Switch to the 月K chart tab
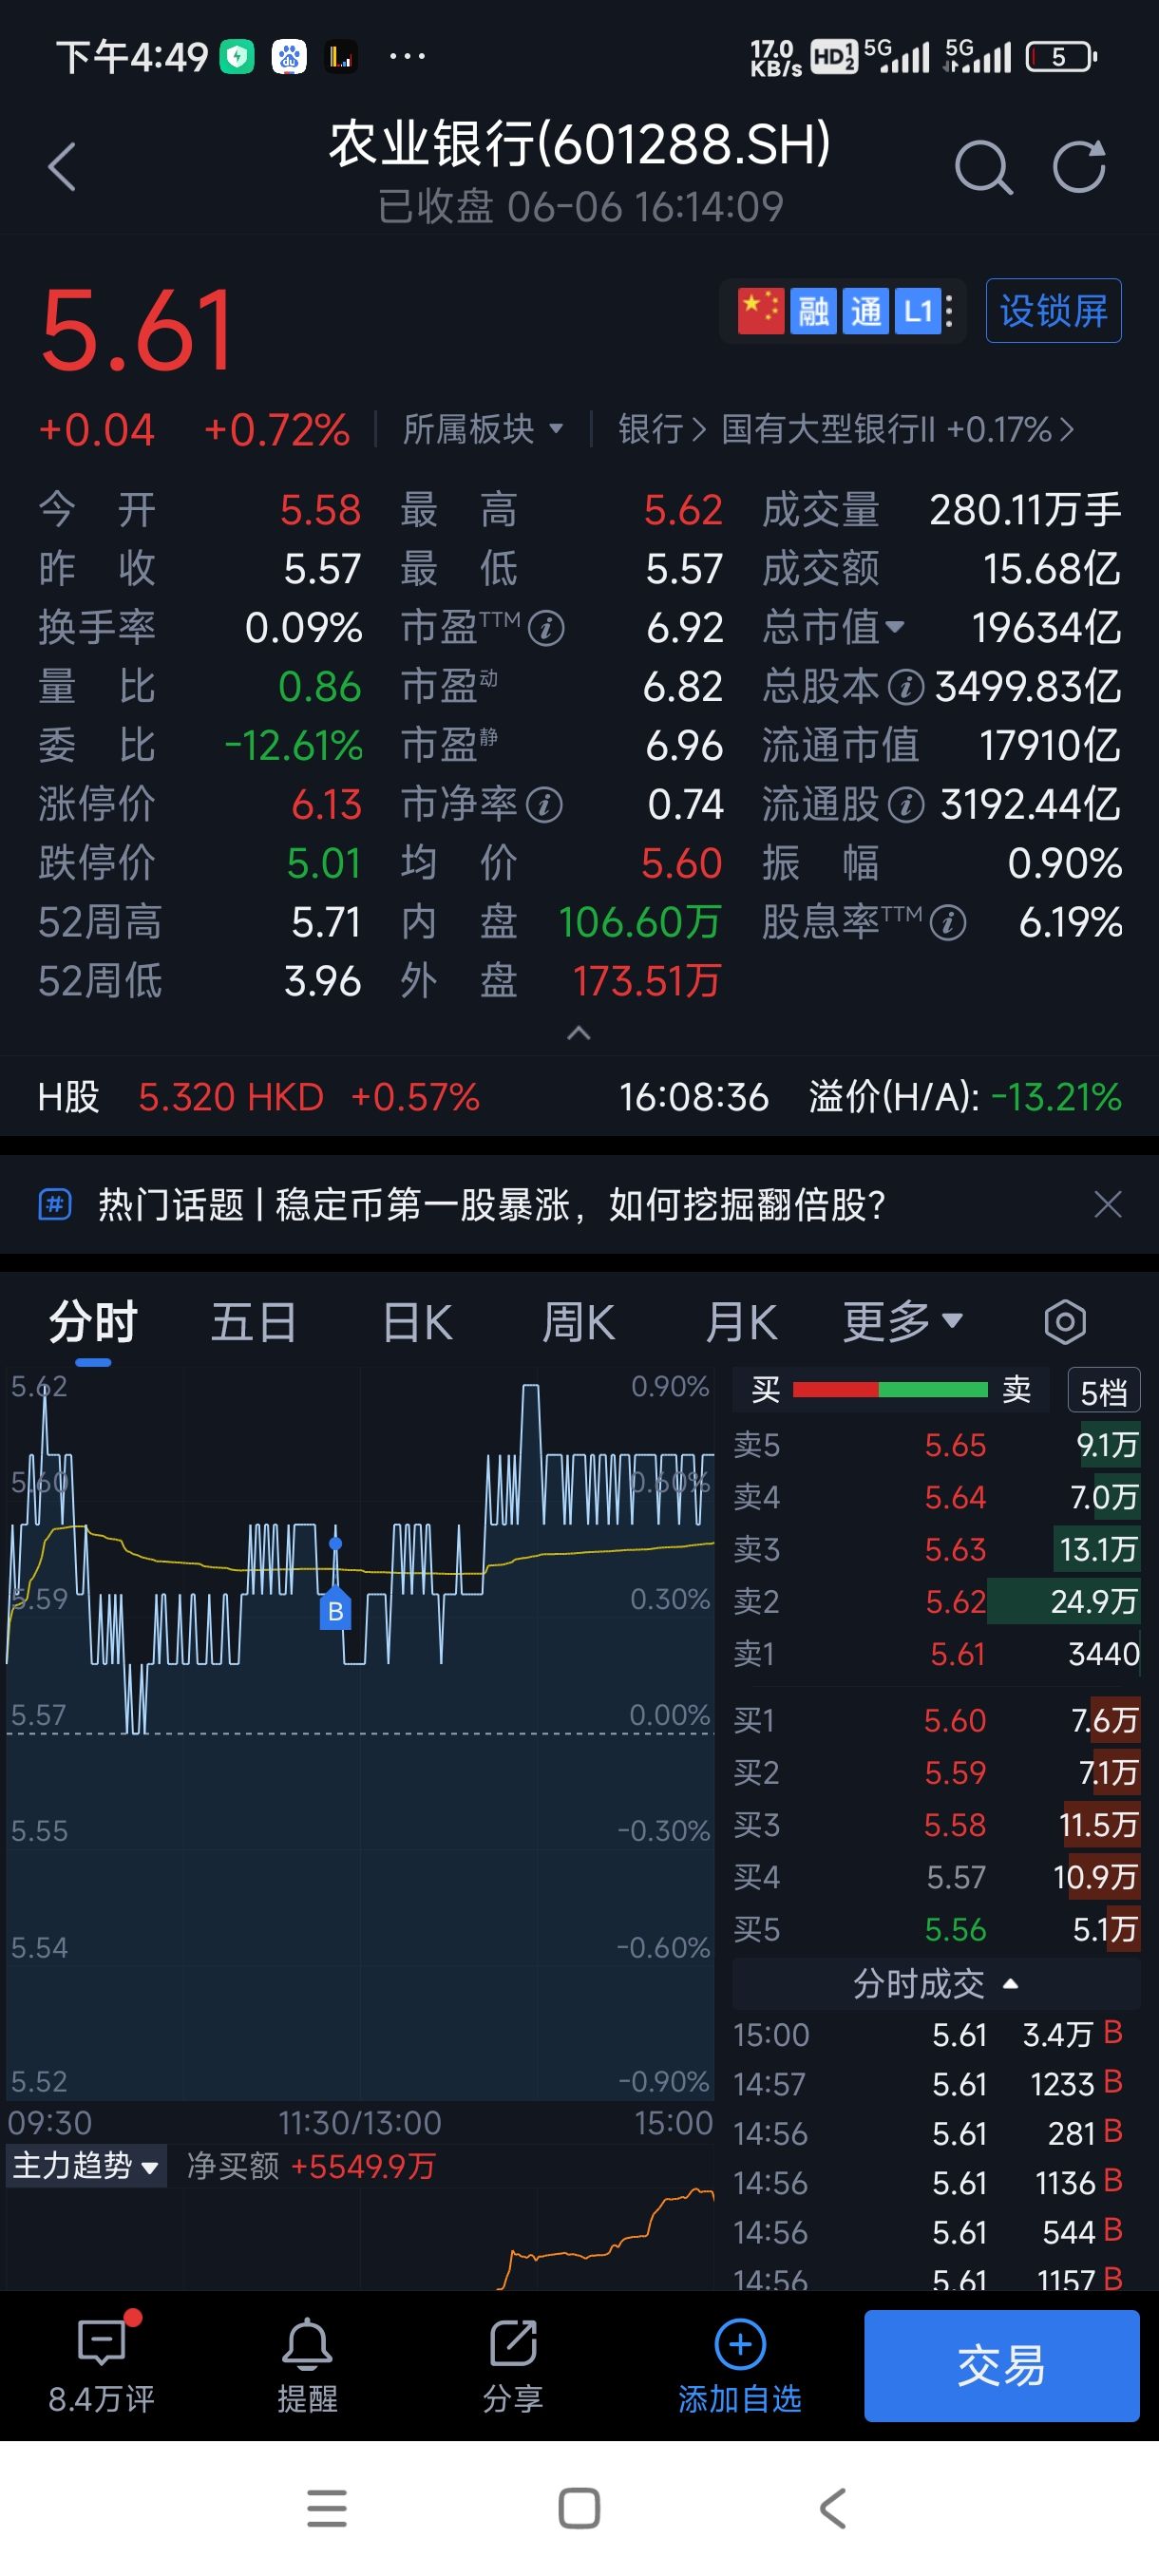The width and height of the screenshot is (1159, 2576). point(740,1322)
